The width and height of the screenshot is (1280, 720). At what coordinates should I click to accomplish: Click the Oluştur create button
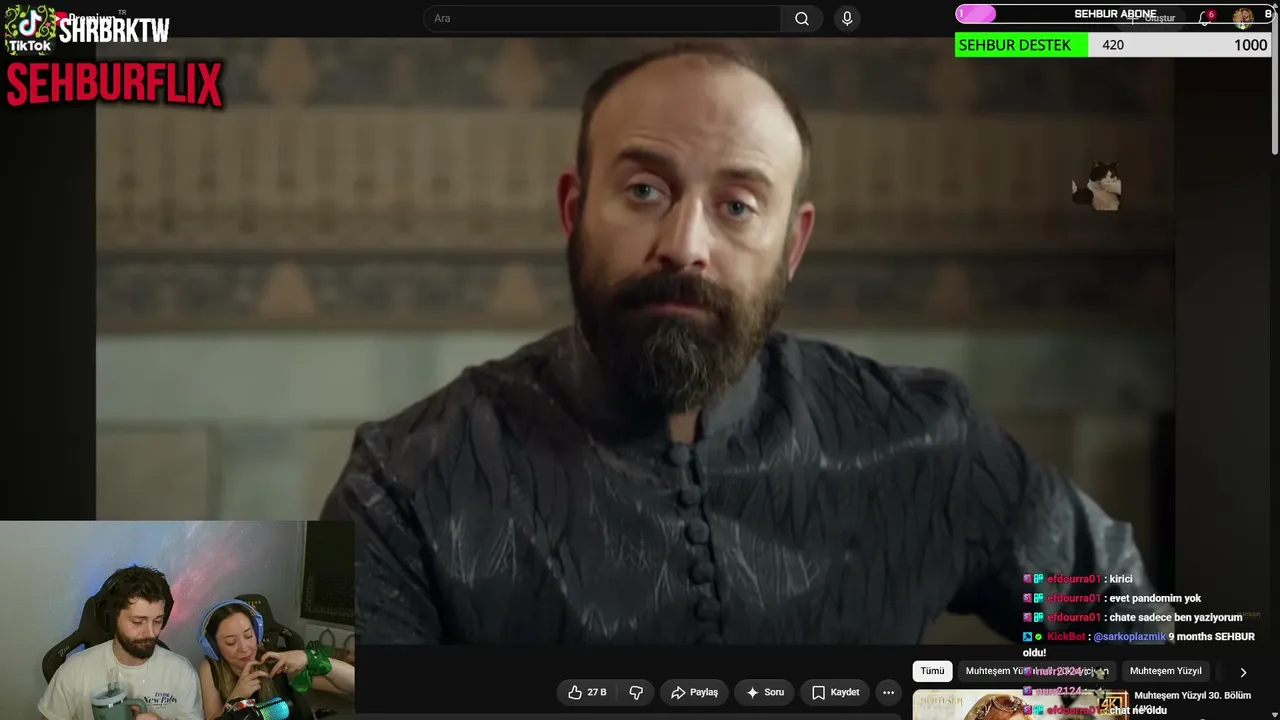click(x=1152, y=18)
